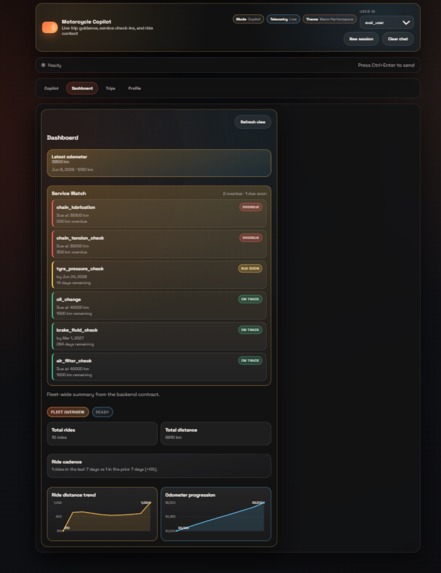Click the Ready badge beside Fleet Overview
Image resolution: width=441 pixels, height=573 pixels.
pyautogui.click(x=102, y=412)
